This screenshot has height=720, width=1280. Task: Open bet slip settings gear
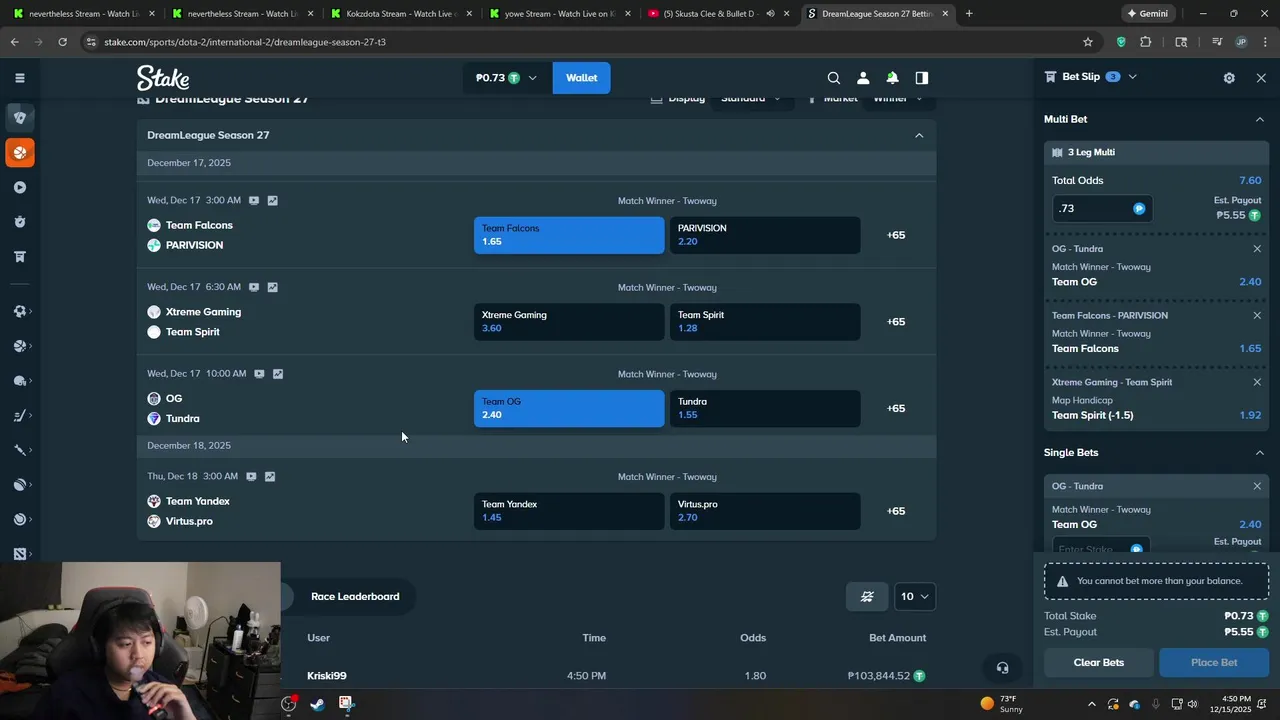(1229, 78)
